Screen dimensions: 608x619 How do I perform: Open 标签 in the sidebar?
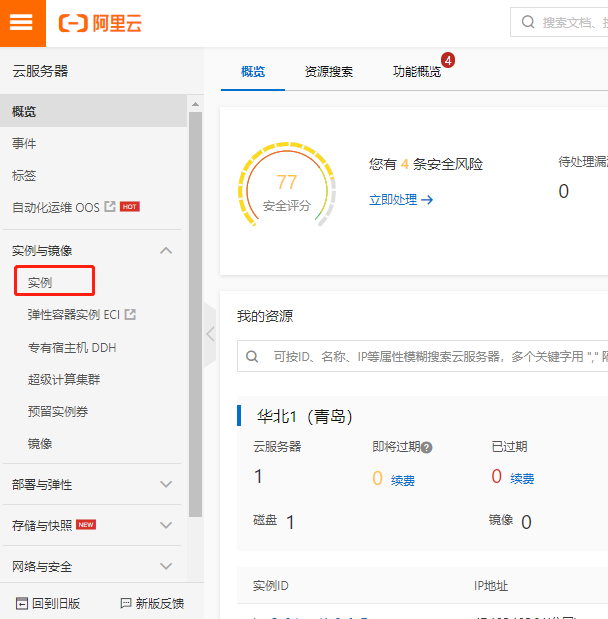pos(24,175)
